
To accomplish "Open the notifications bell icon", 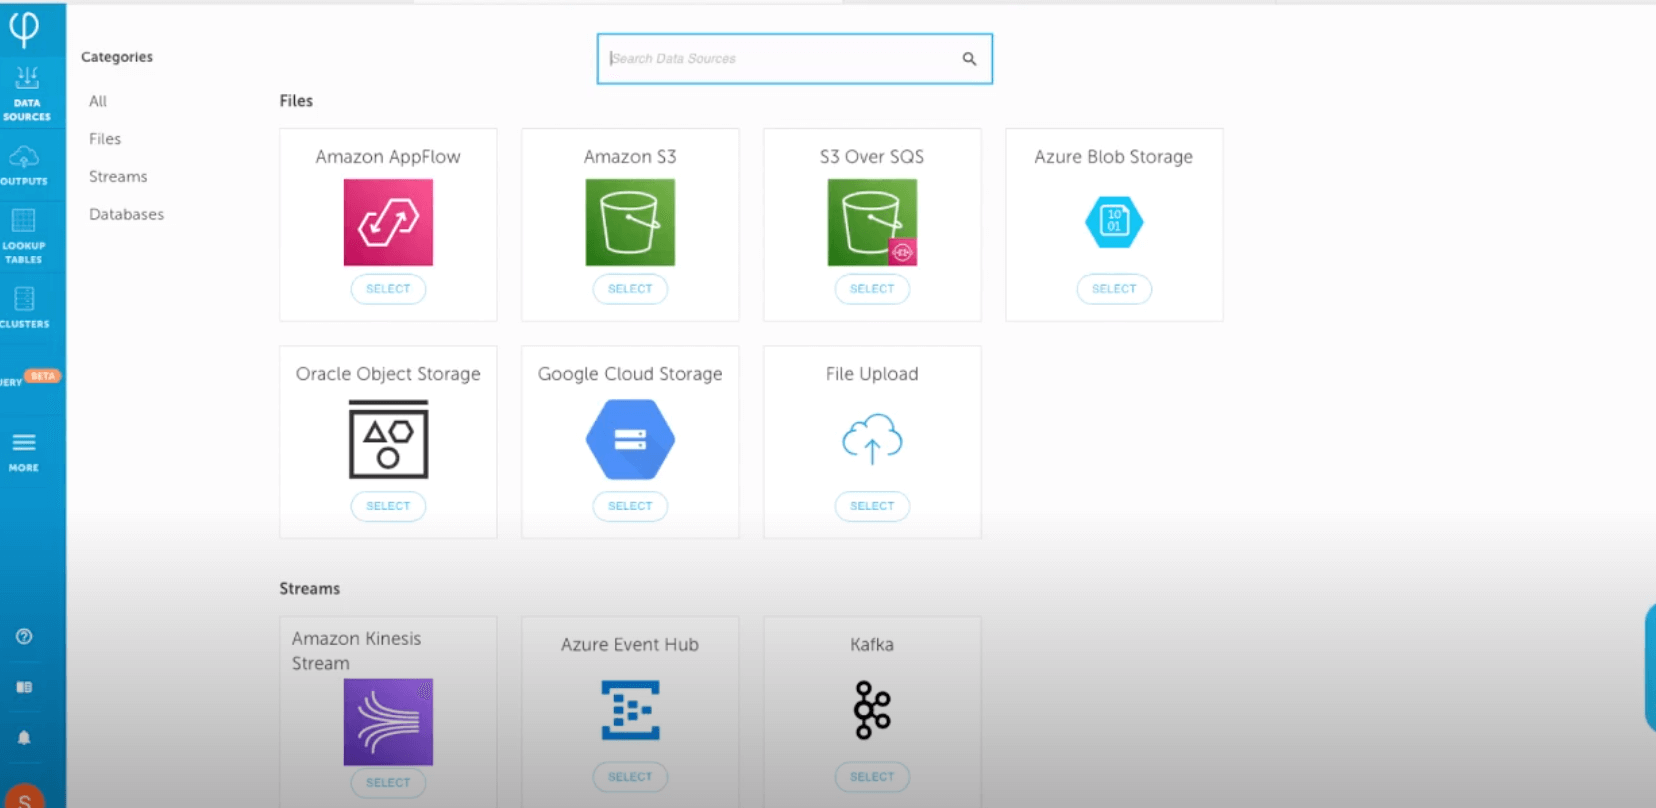I will pos(24,738).
